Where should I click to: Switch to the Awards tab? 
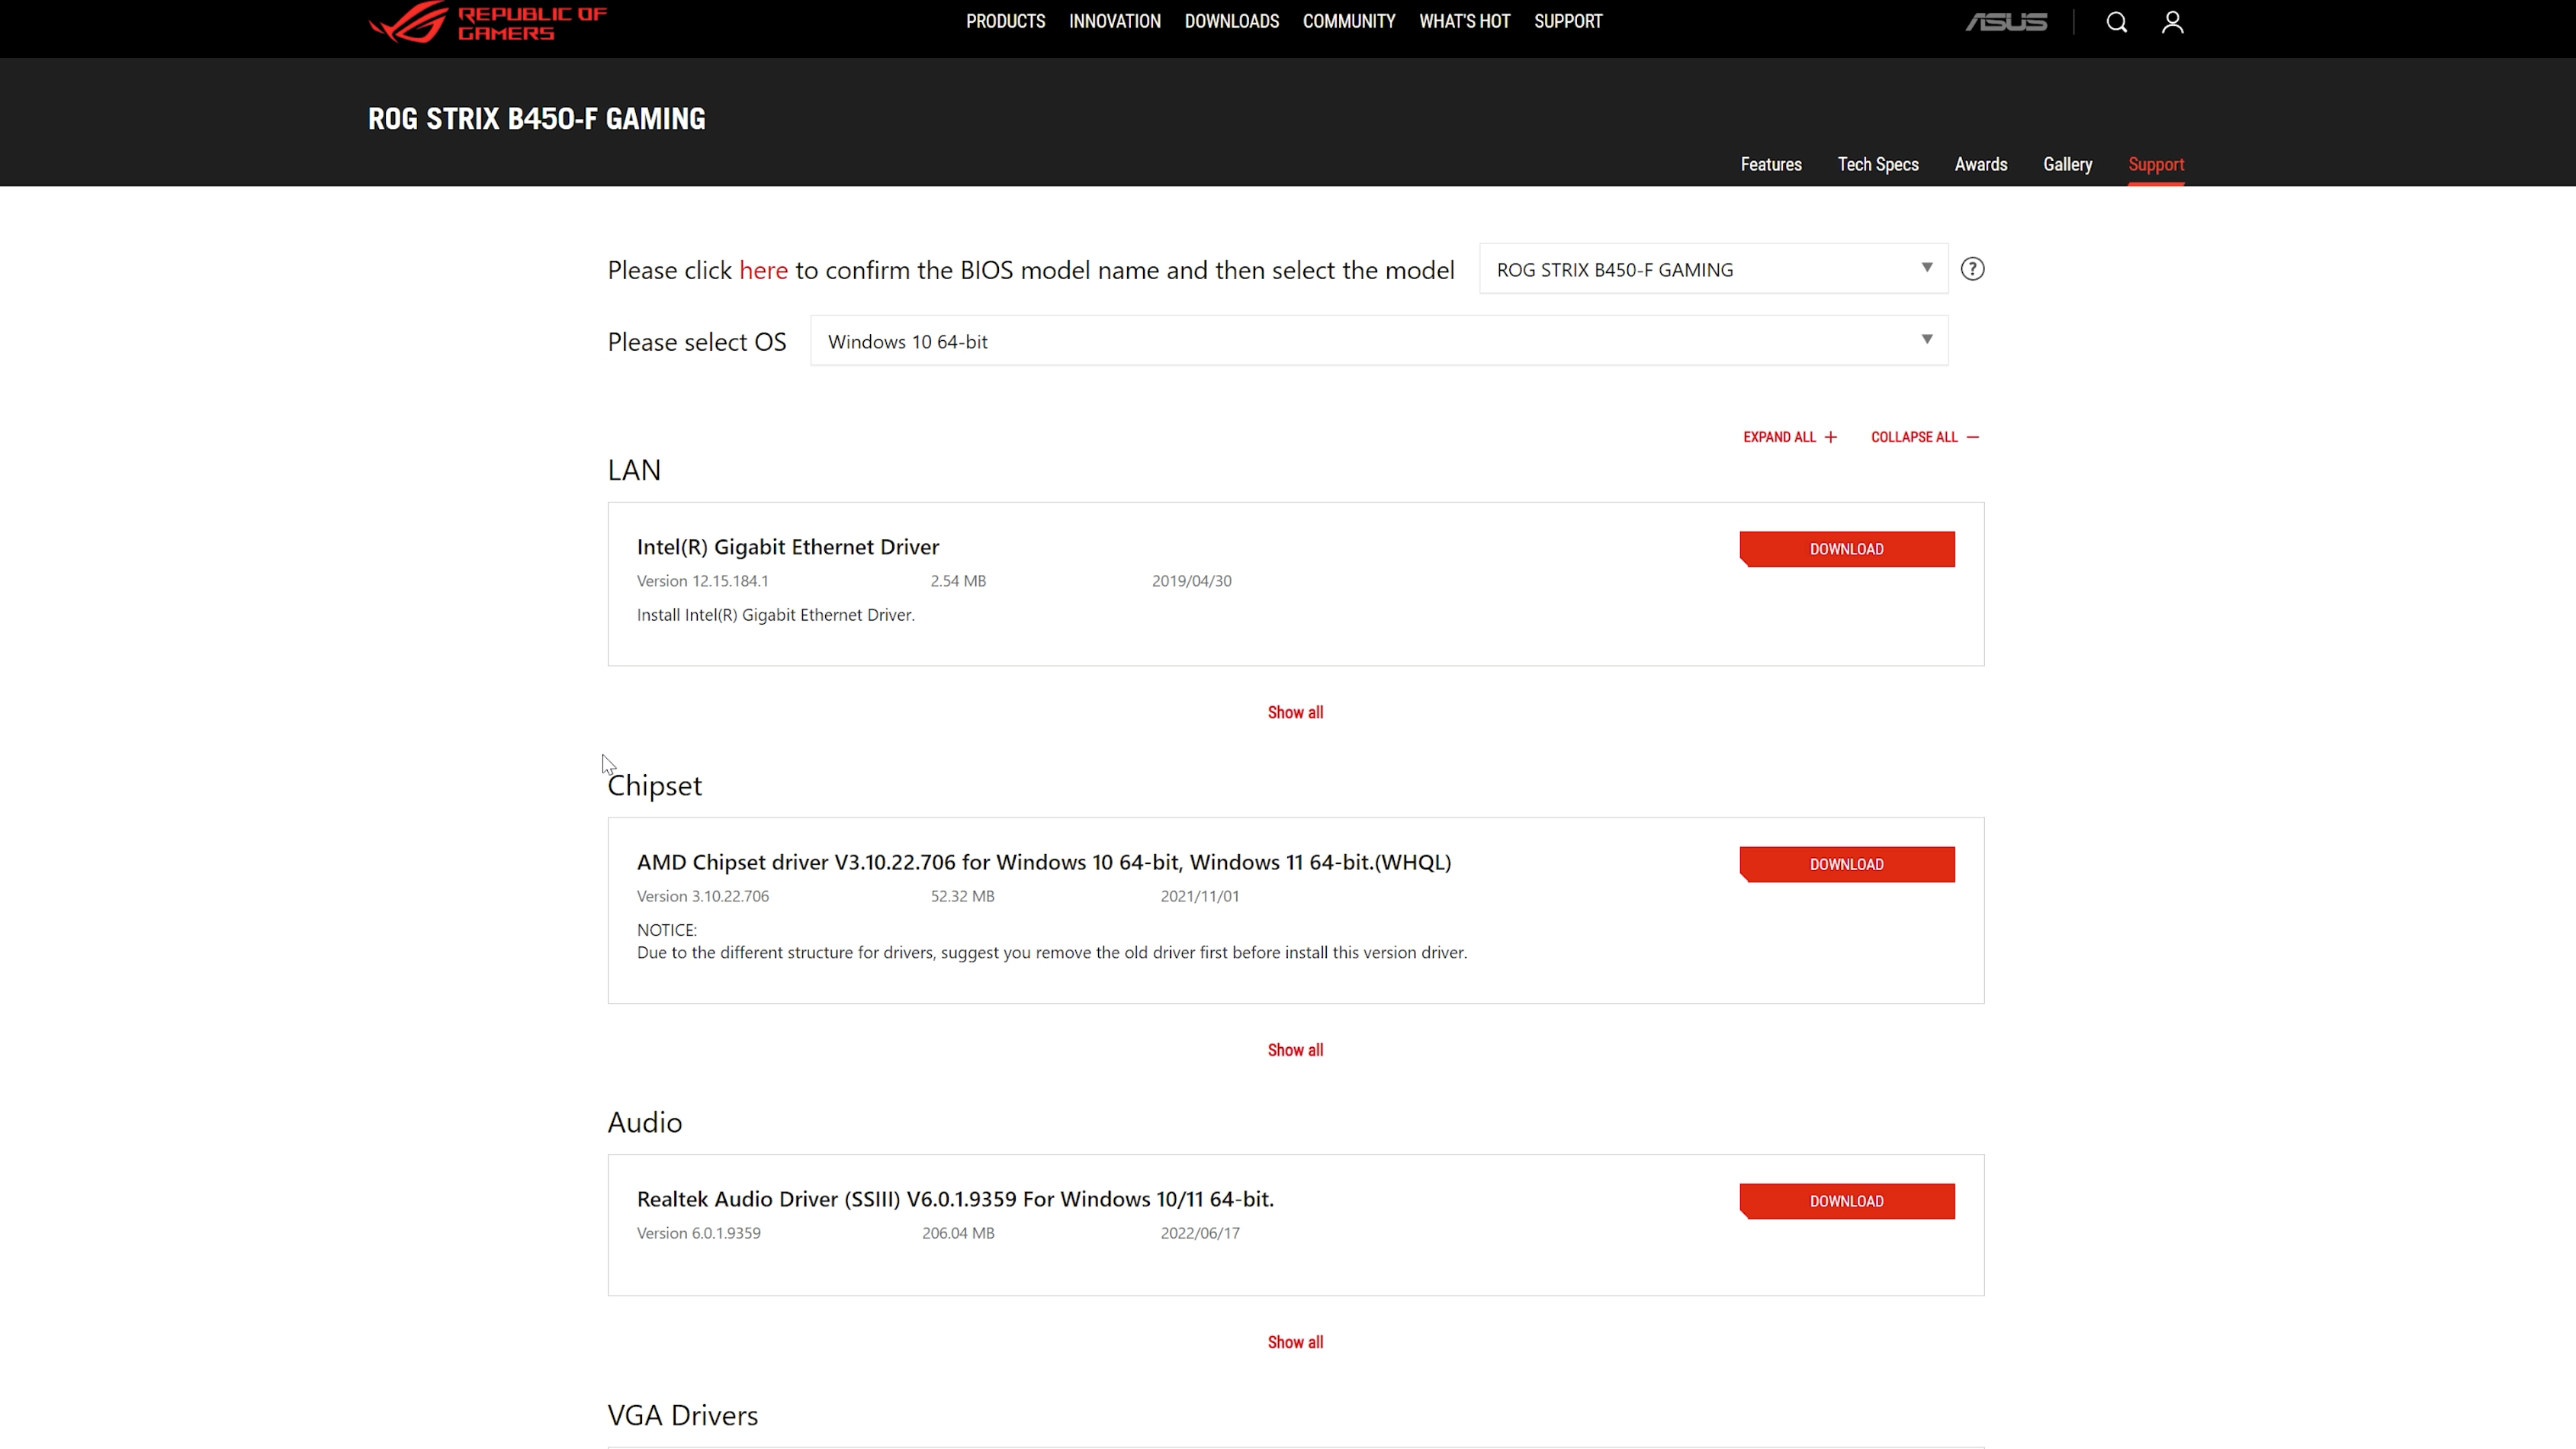click(1980, 164)
